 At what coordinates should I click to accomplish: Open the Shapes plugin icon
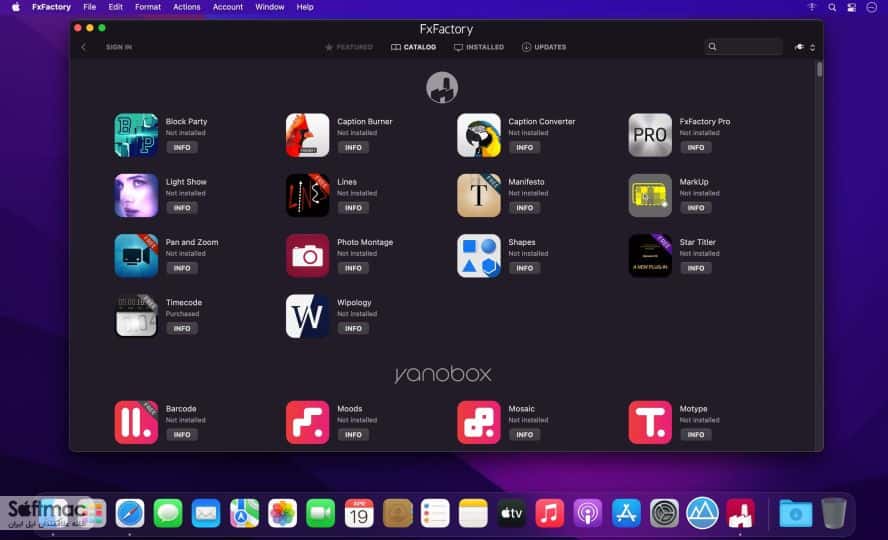[x=479, y=256]
